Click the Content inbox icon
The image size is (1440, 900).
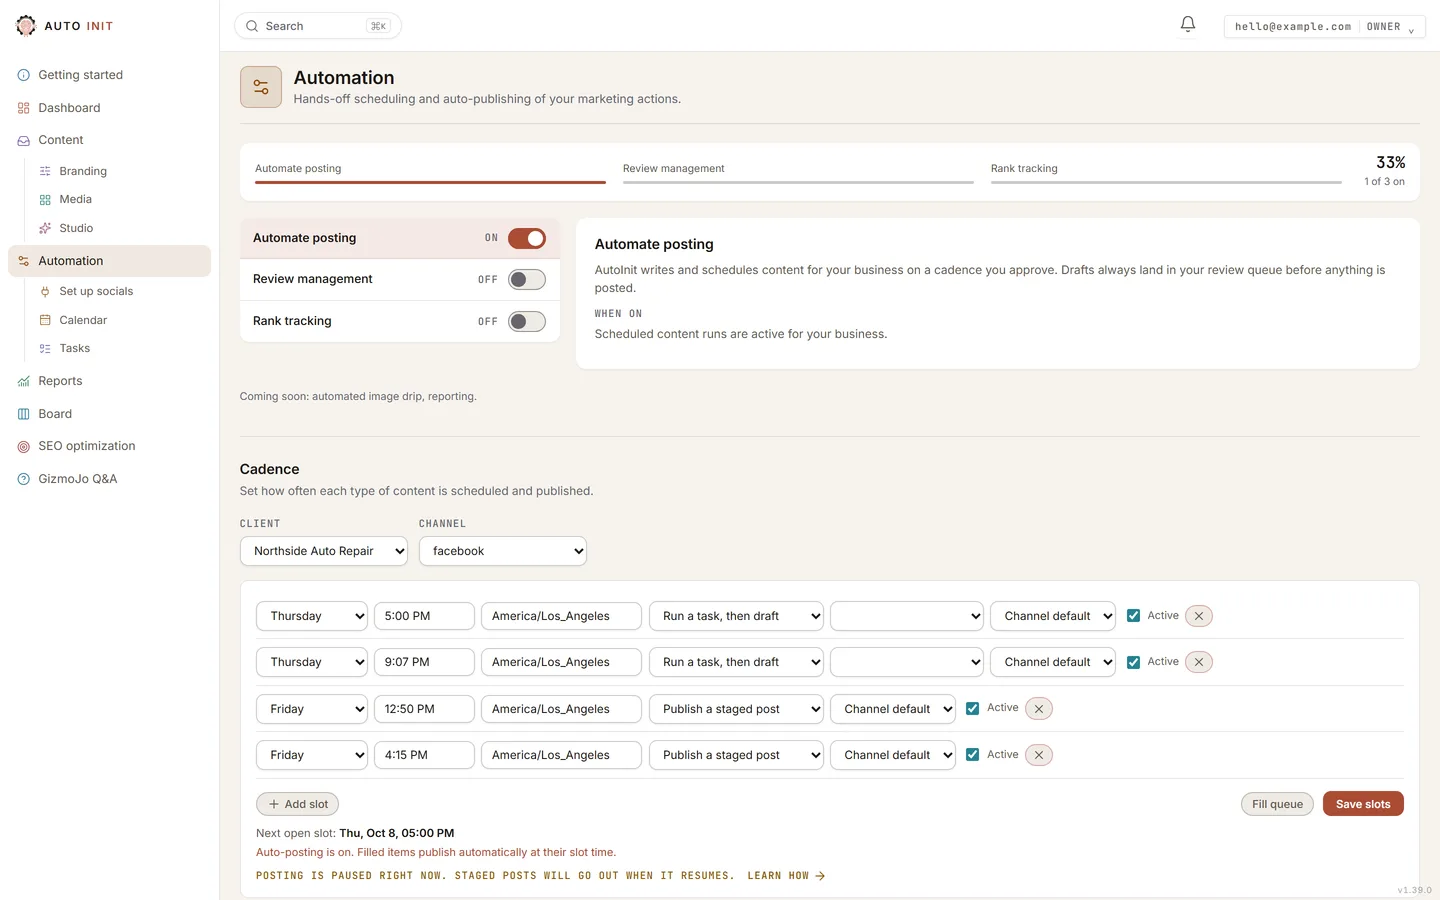[x=24, y=141]
